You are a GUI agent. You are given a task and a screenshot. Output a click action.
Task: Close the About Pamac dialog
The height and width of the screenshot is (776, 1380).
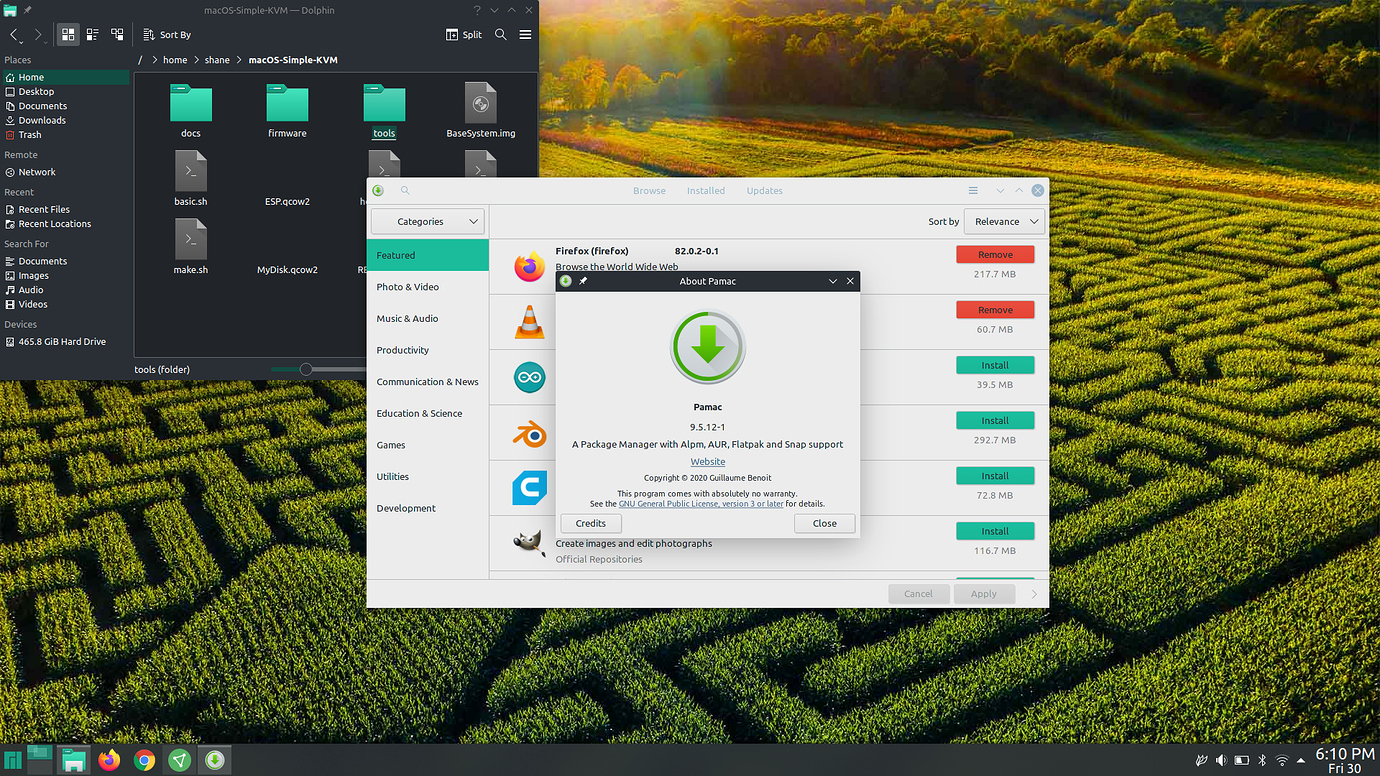(825, 523)
